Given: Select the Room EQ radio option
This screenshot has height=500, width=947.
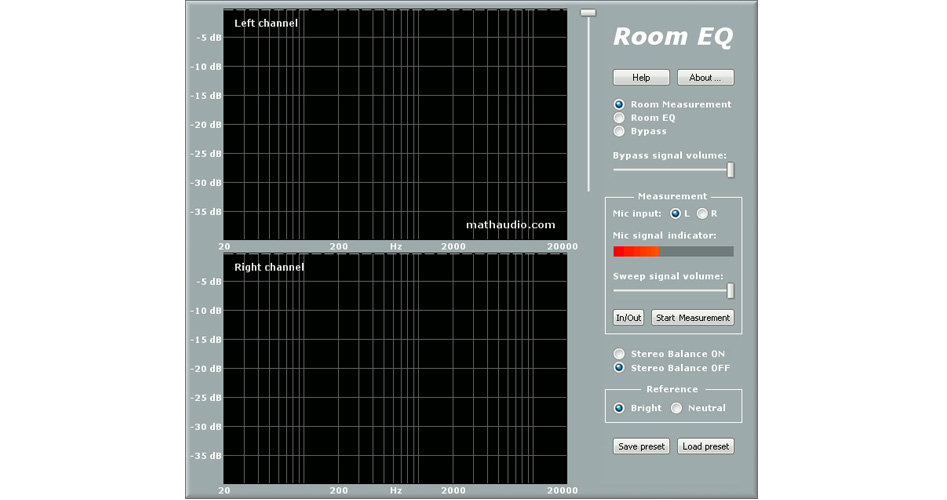Looking at the screenshot, I should pyautogui.click(x=619, y=118).
